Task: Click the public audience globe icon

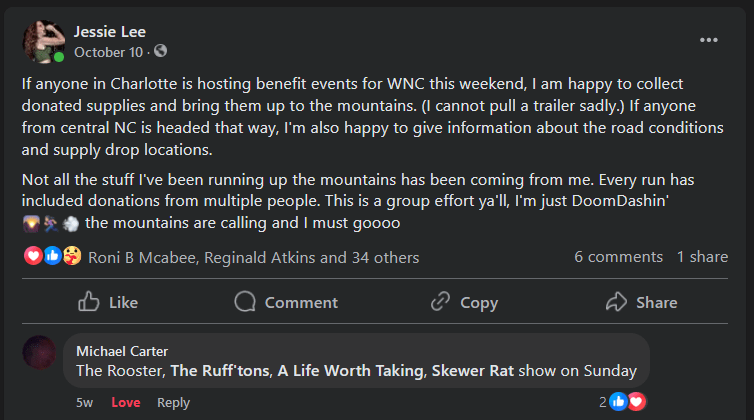Action: [x=161, y=51]
